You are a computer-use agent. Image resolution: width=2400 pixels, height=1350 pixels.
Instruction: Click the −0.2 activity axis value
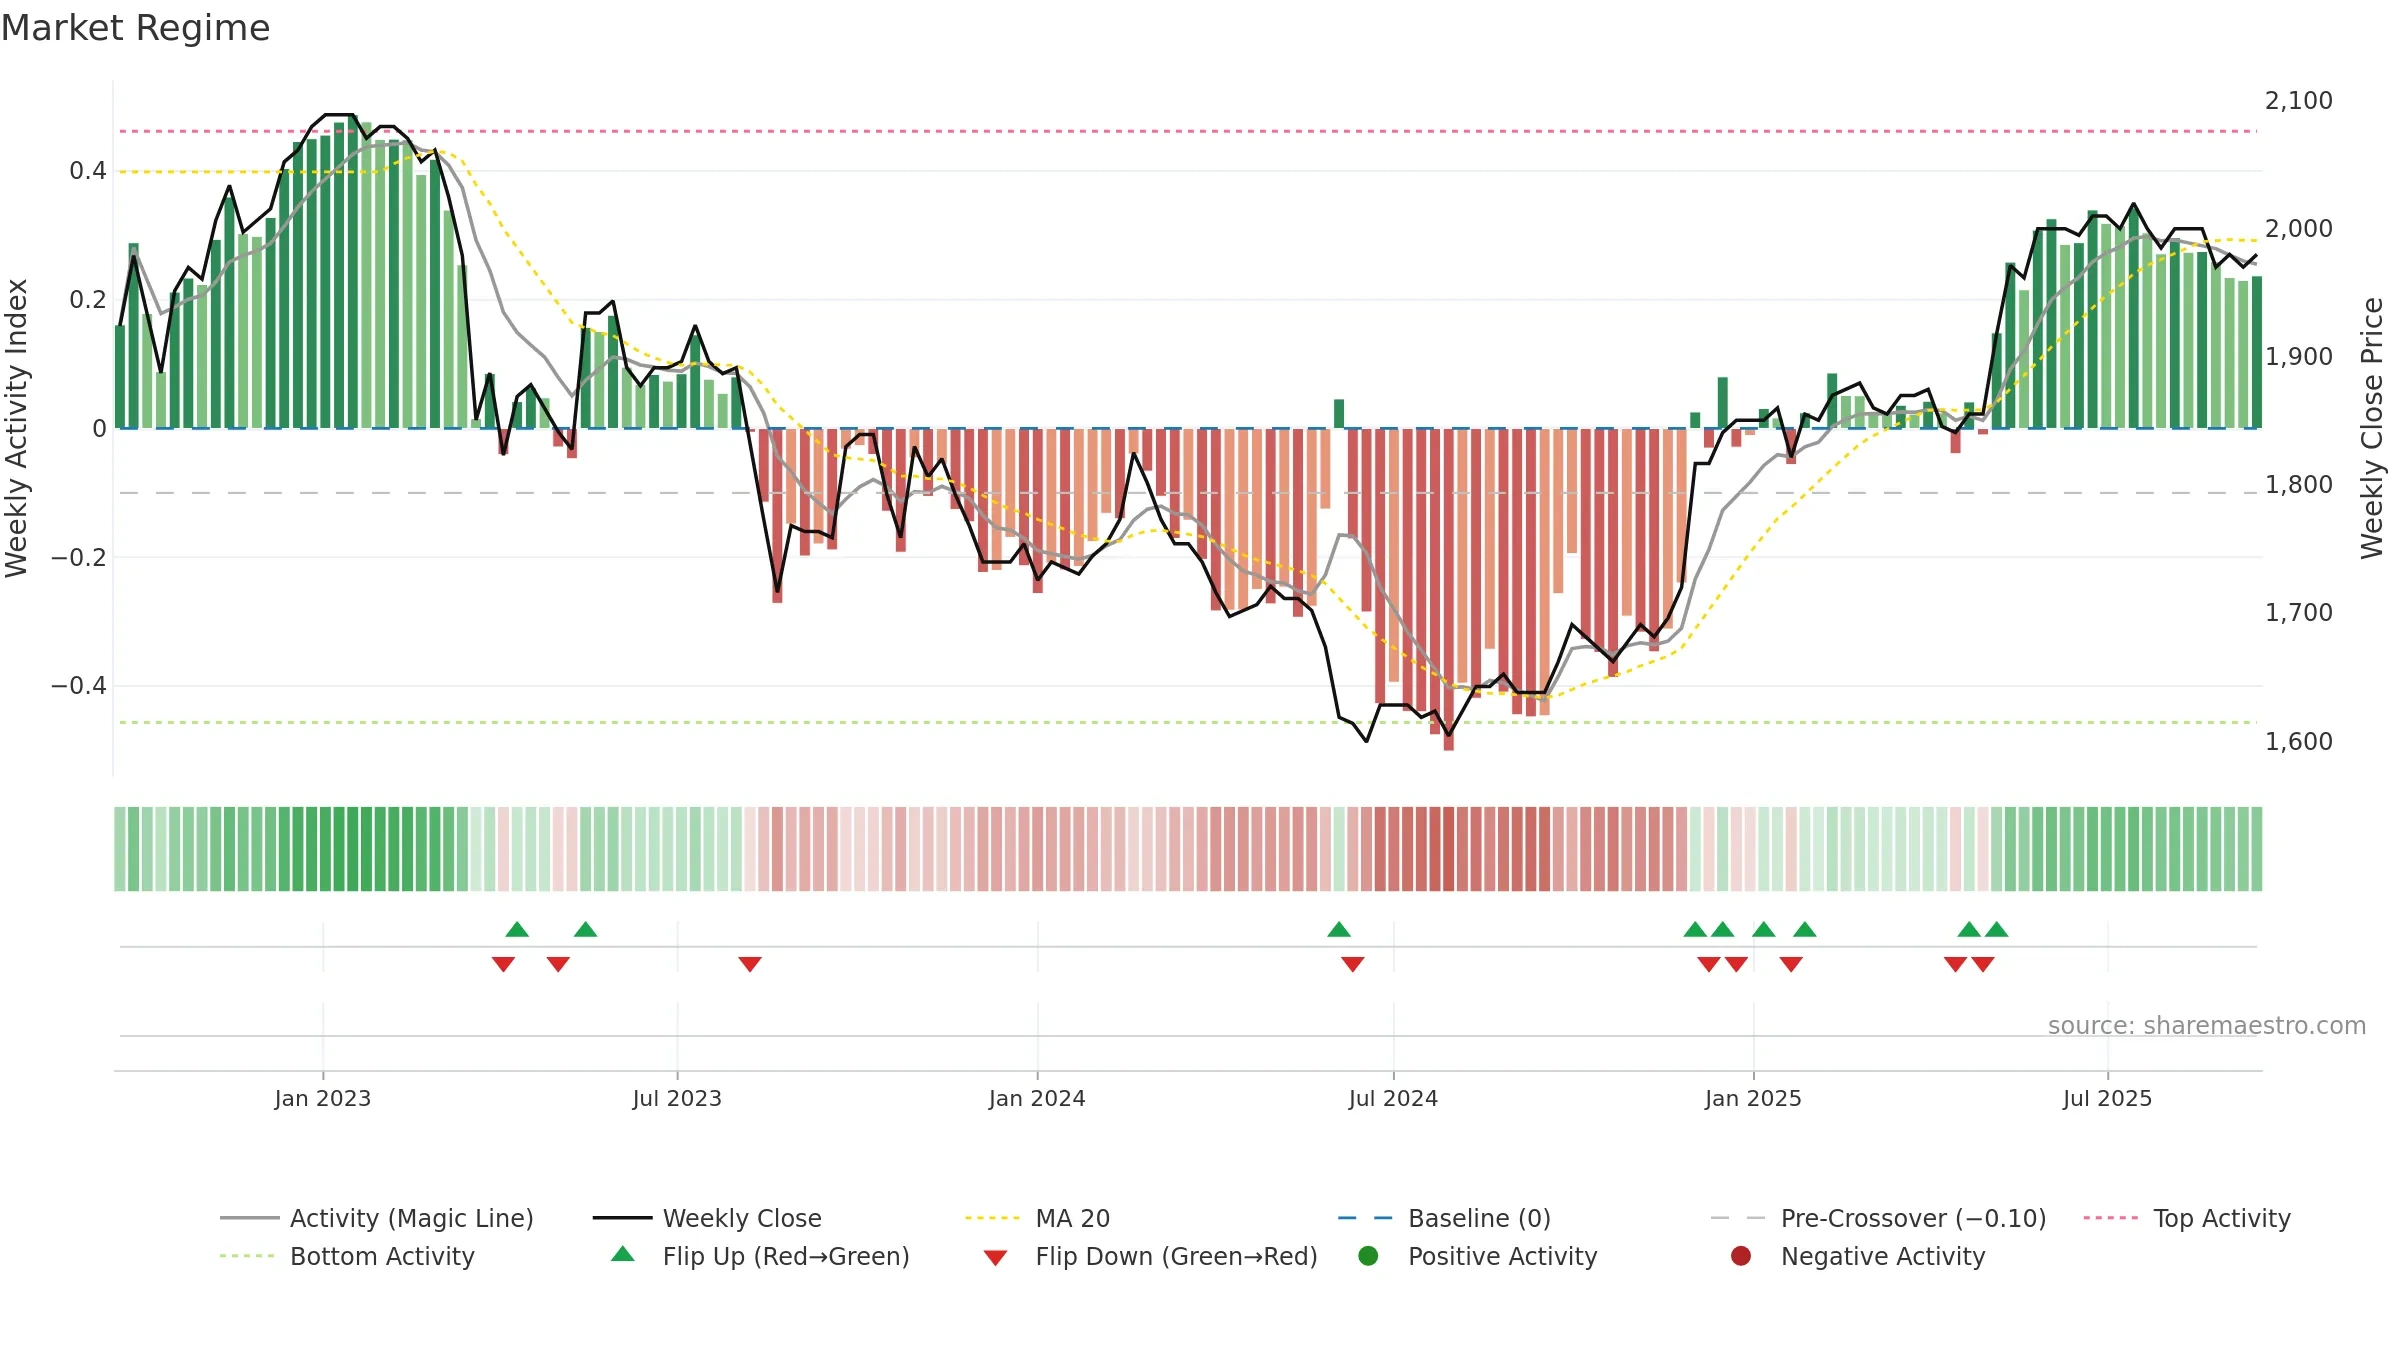click(79, 557)
